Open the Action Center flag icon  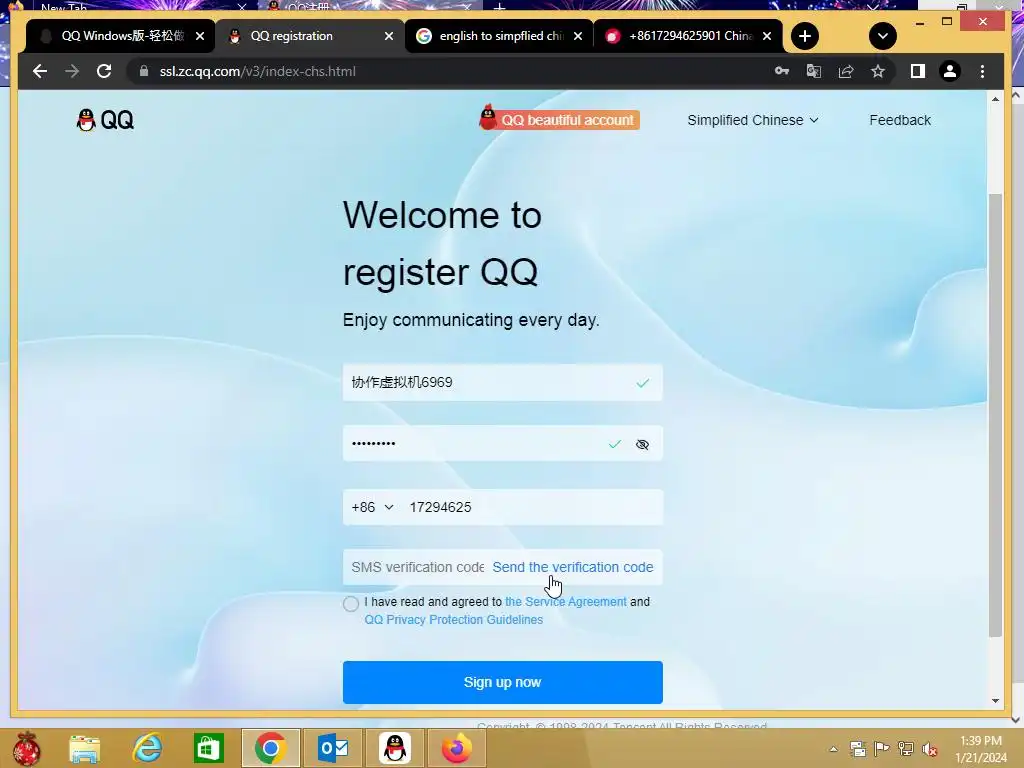click(882, 749)
